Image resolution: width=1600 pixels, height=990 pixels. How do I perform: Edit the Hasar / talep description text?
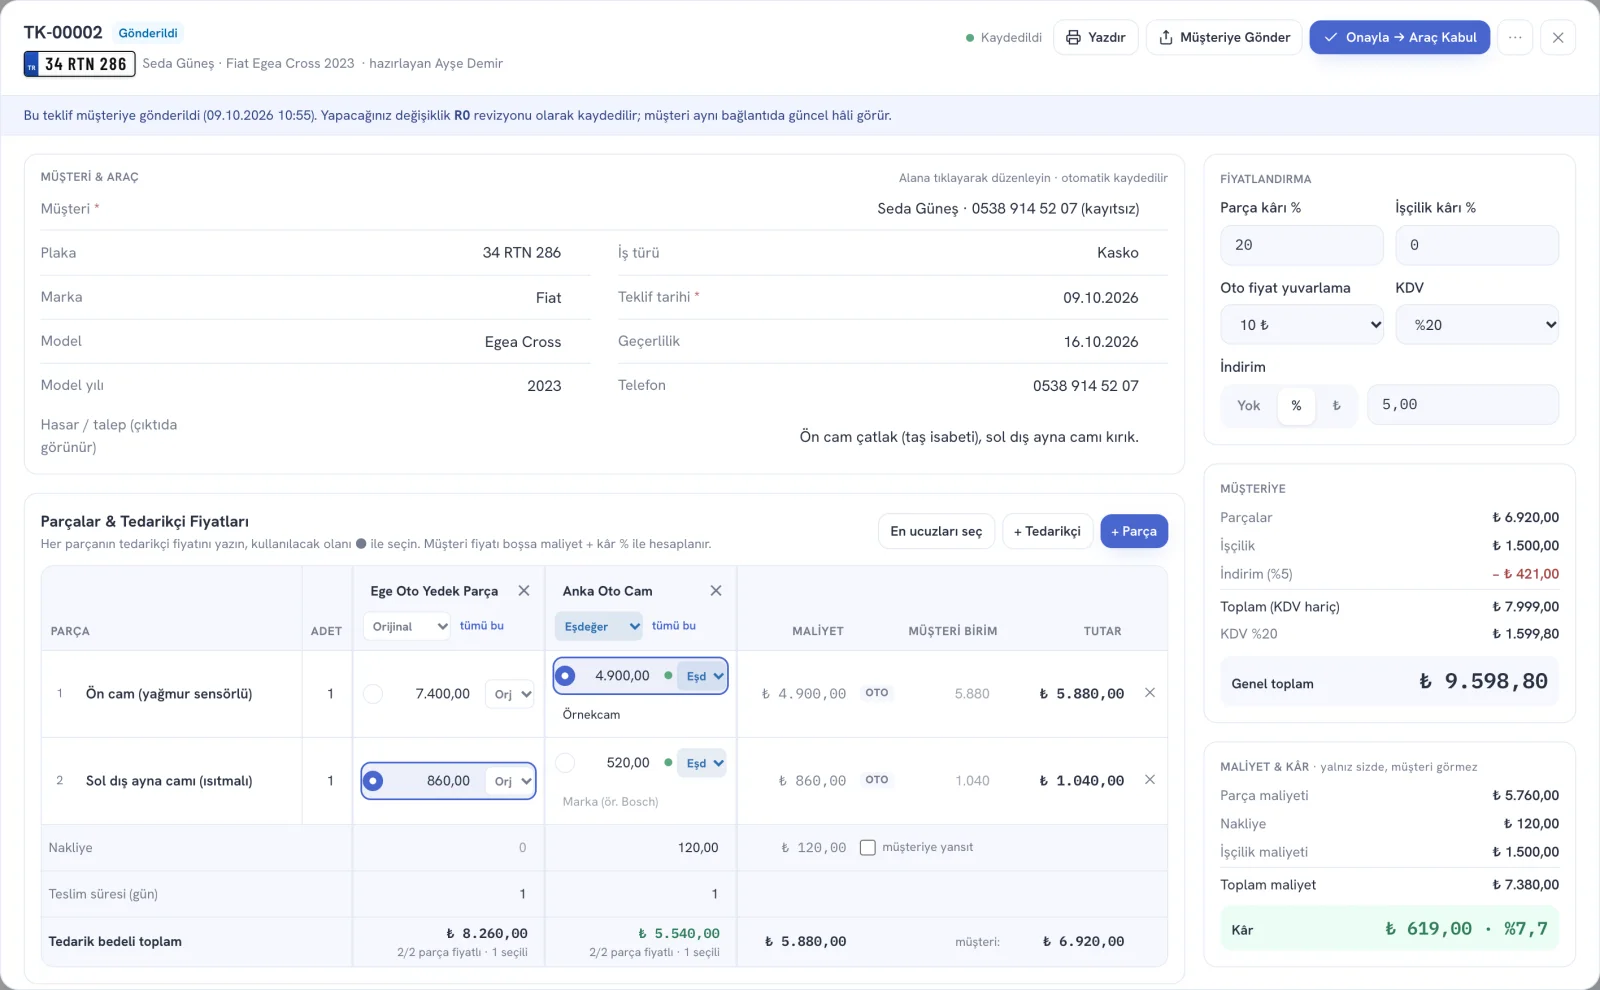(968, 437)
